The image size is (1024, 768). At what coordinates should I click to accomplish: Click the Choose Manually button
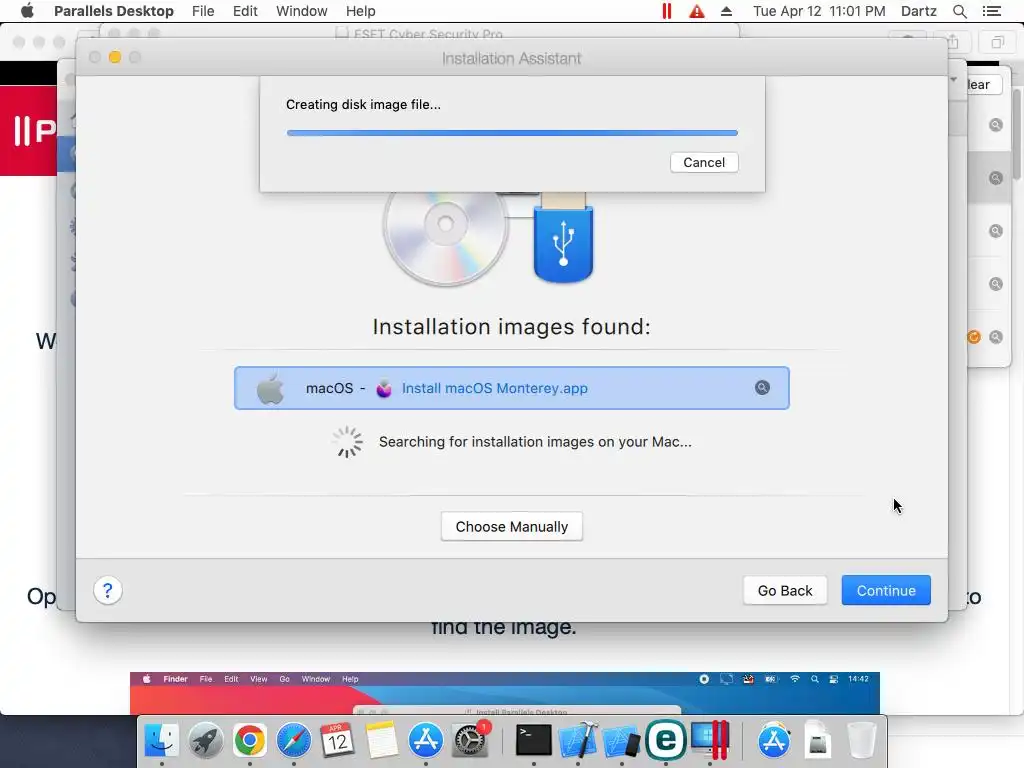coord(511,526)
